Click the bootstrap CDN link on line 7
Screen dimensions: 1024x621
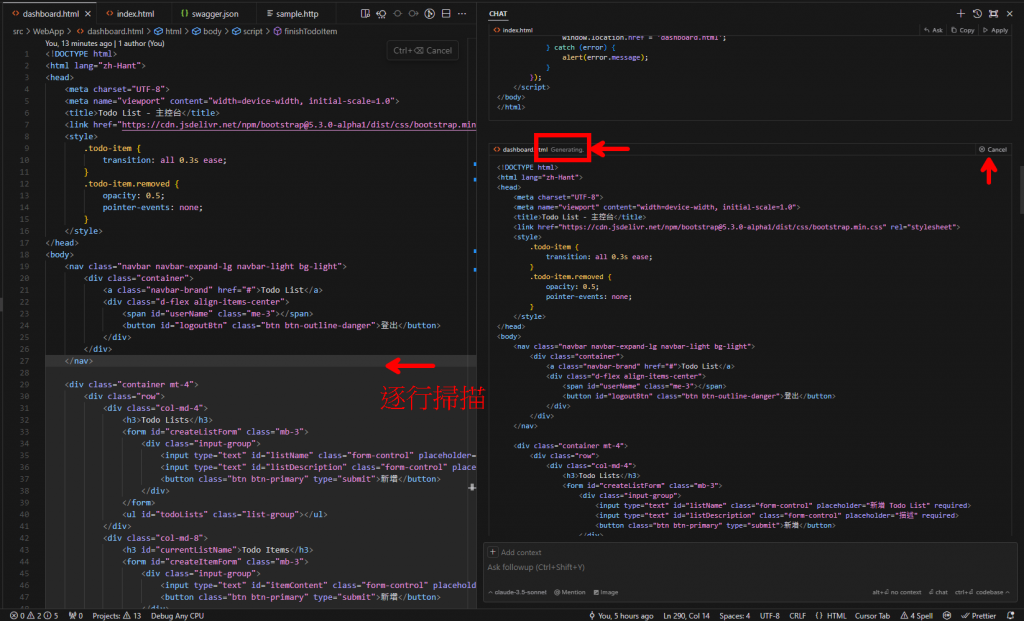point(298,125)
